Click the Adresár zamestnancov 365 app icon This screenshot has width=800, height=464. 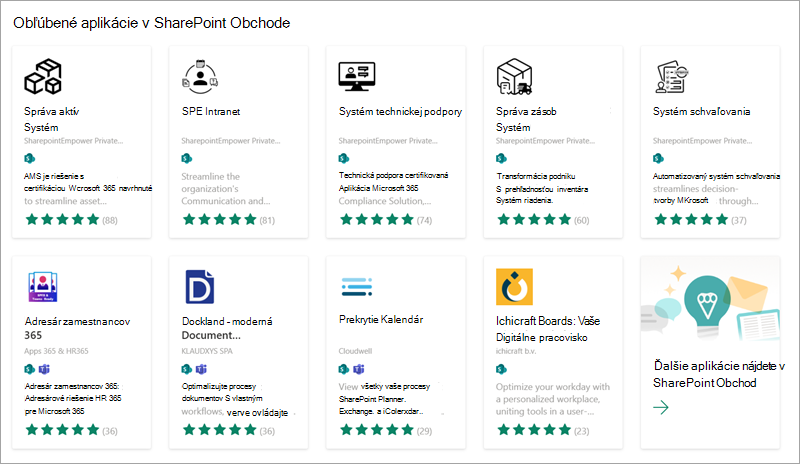click(43, 287)
